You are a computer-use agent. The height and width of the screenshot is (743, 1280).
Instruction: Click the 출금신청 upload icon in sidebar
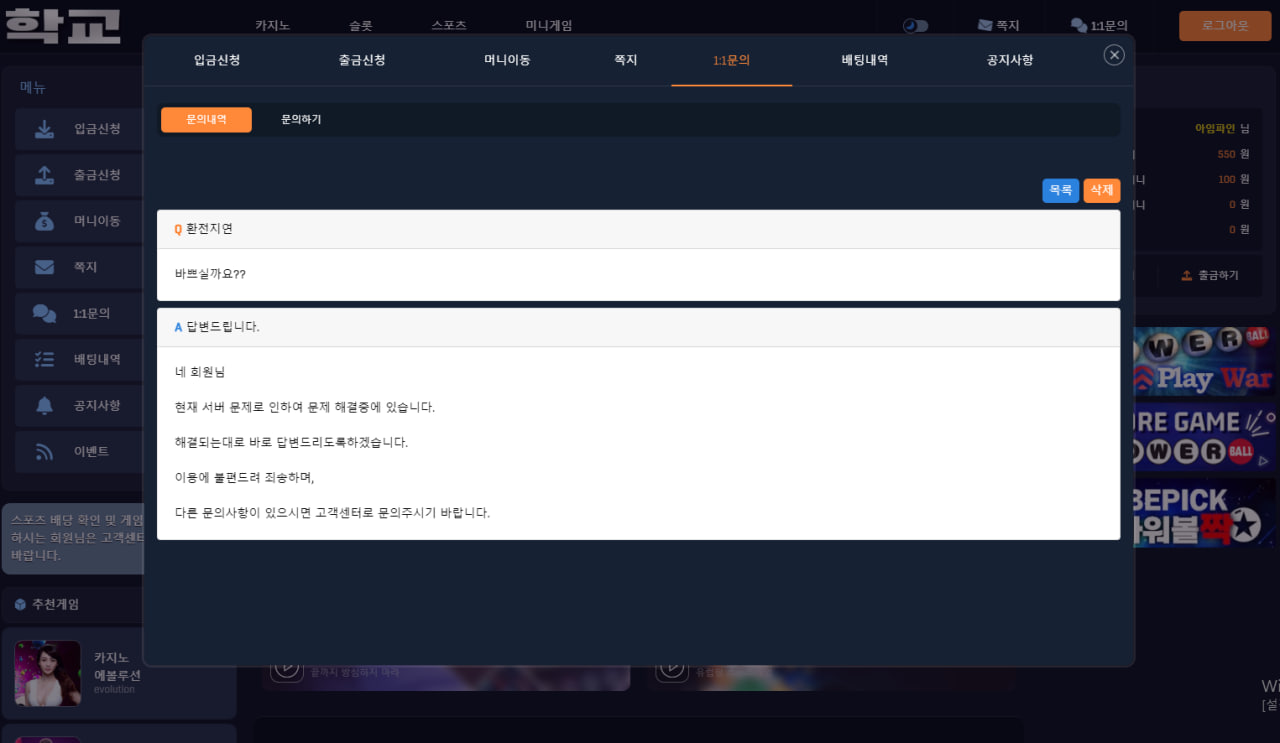click(x=44, y=175)
